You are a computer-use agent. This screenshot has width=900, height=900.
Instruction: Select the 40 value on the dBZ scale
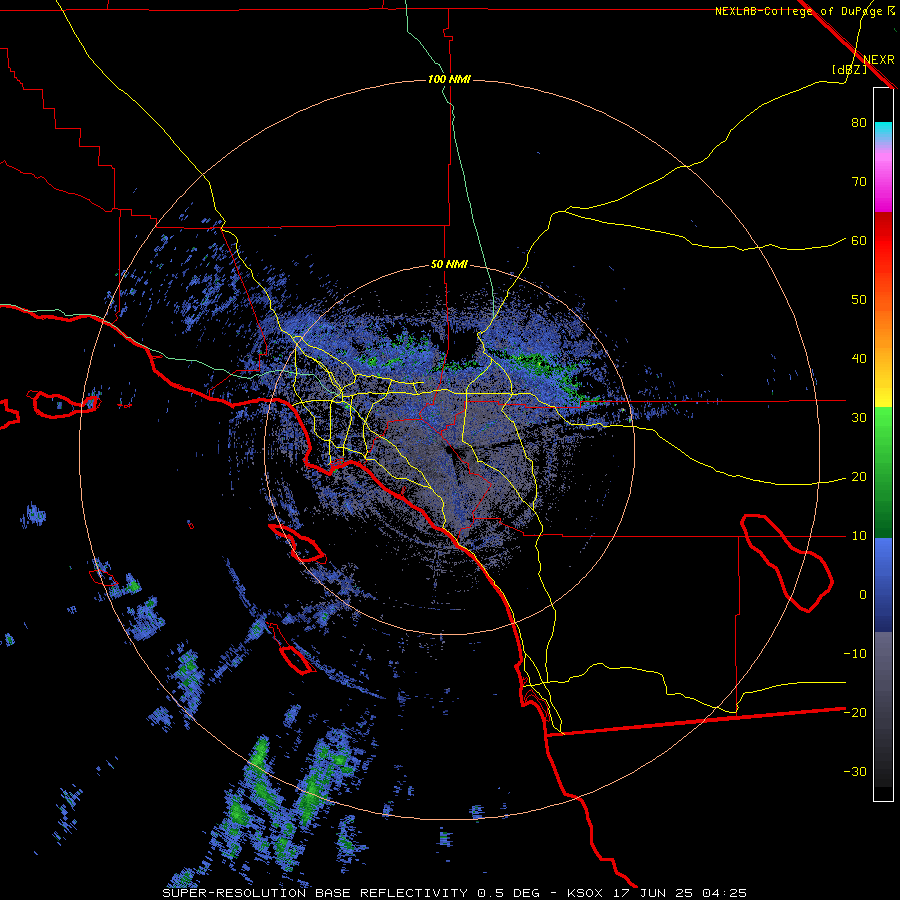[859, 359]
